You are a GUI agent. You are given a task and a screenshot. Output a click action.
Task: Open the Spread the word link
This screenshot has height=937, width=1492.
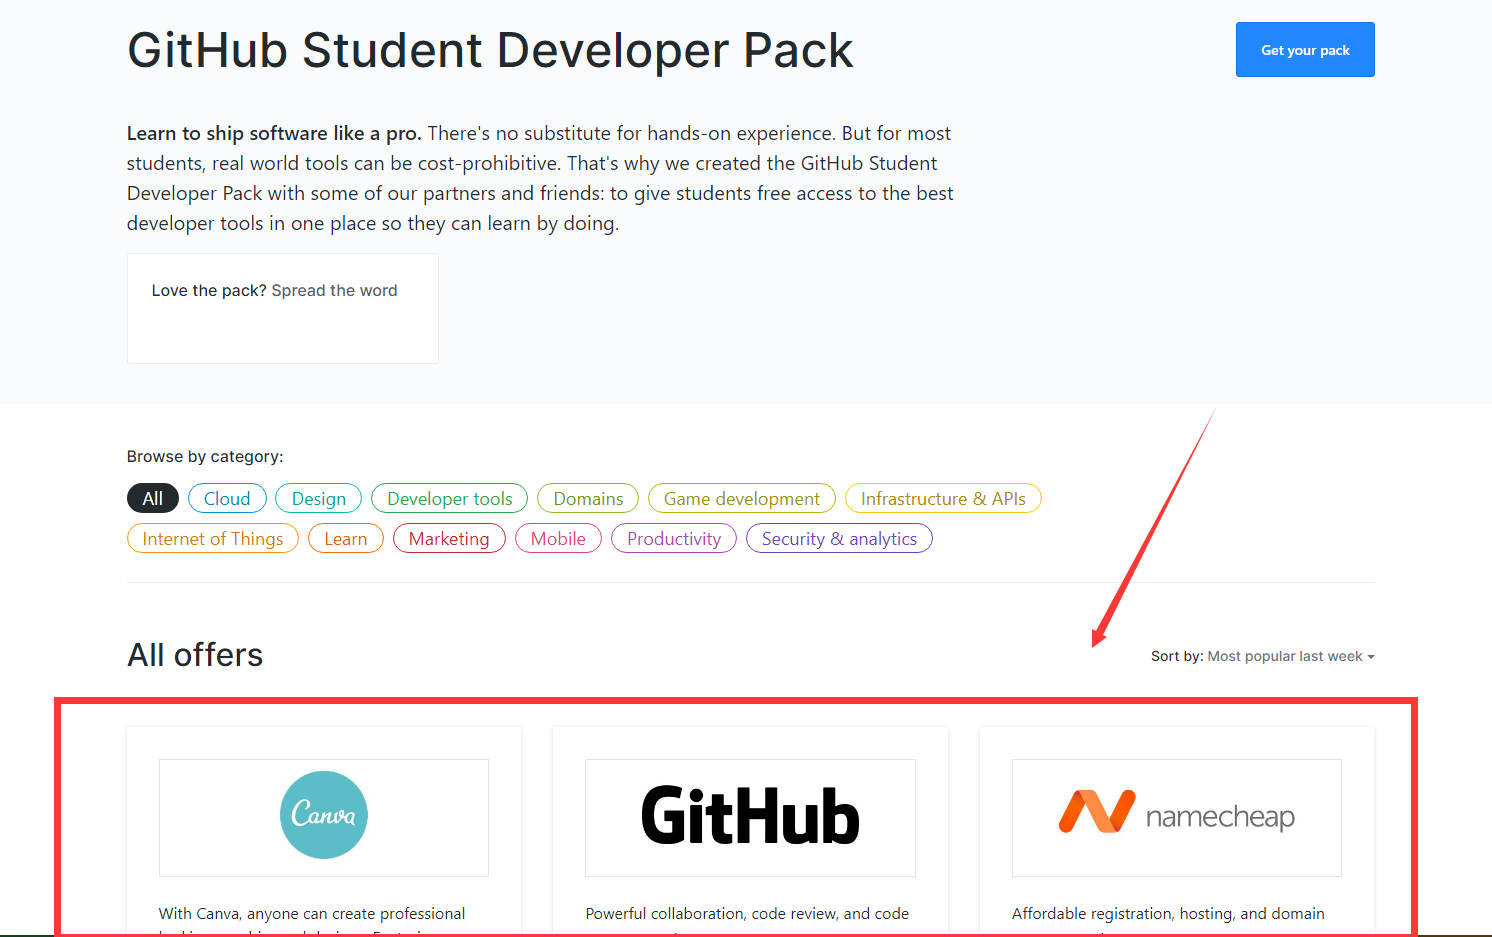tap(334, 291)
